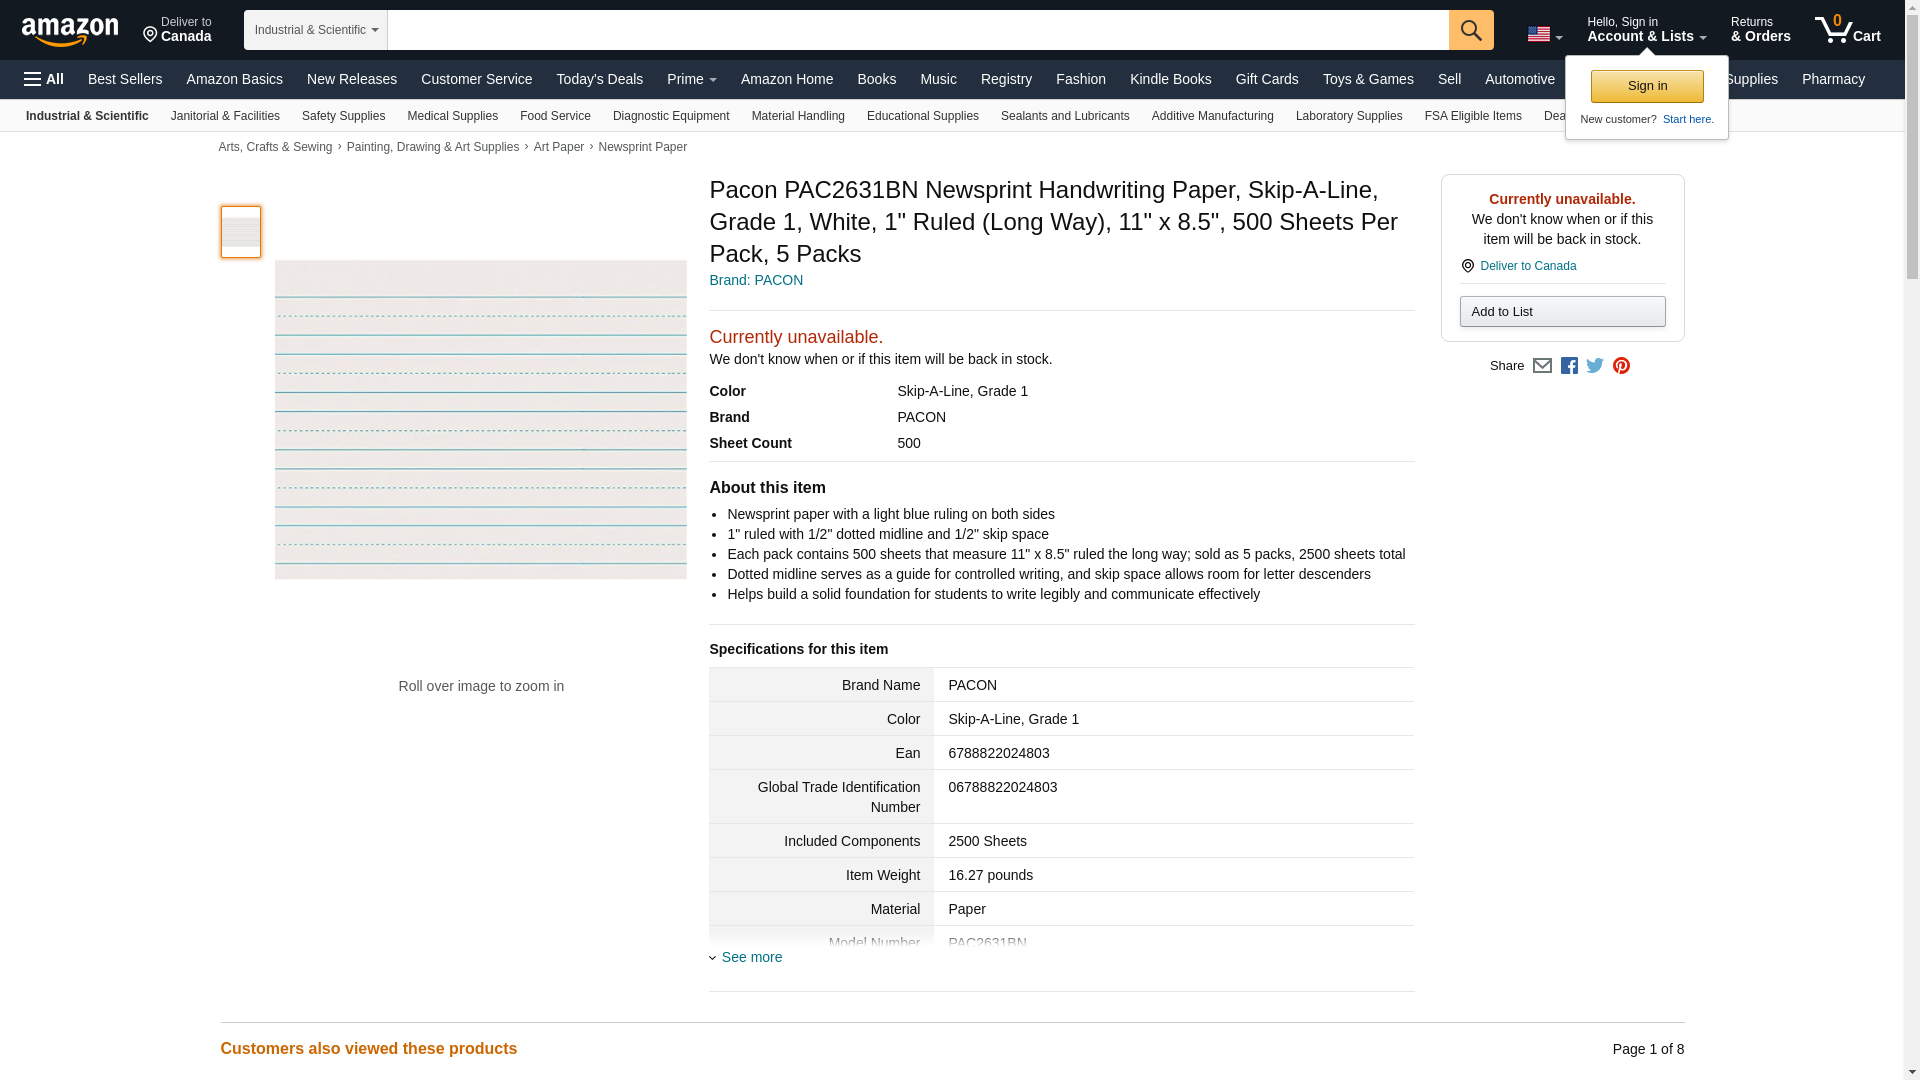Click the Deliver to Canada location link
The height and width of the screenshot is (1080, 1920).
coord(1527,266)
